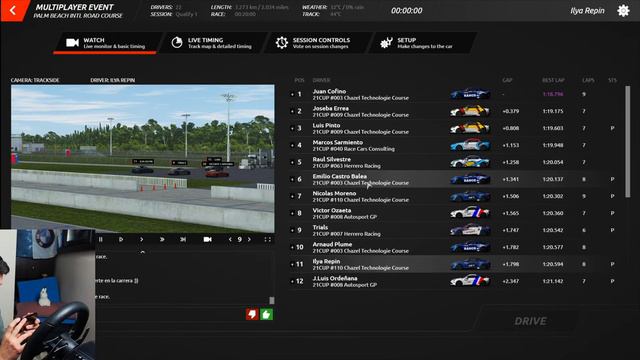Open the Session Controls tab
The height and width of the screenshot is (360, 640).
[318, 42]
